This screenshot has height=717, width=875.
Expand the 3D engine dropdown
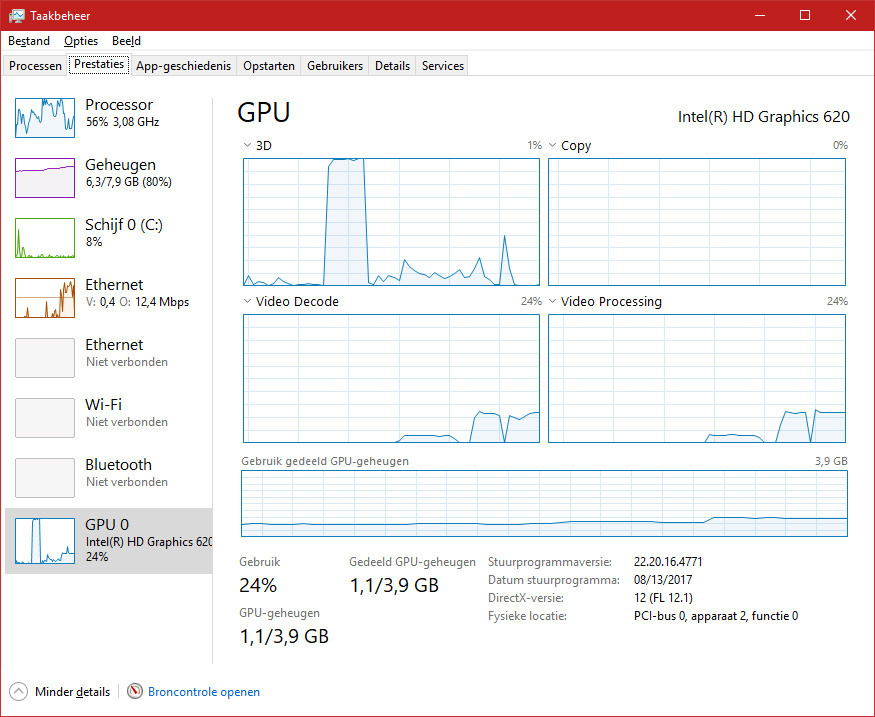(246, 145)
